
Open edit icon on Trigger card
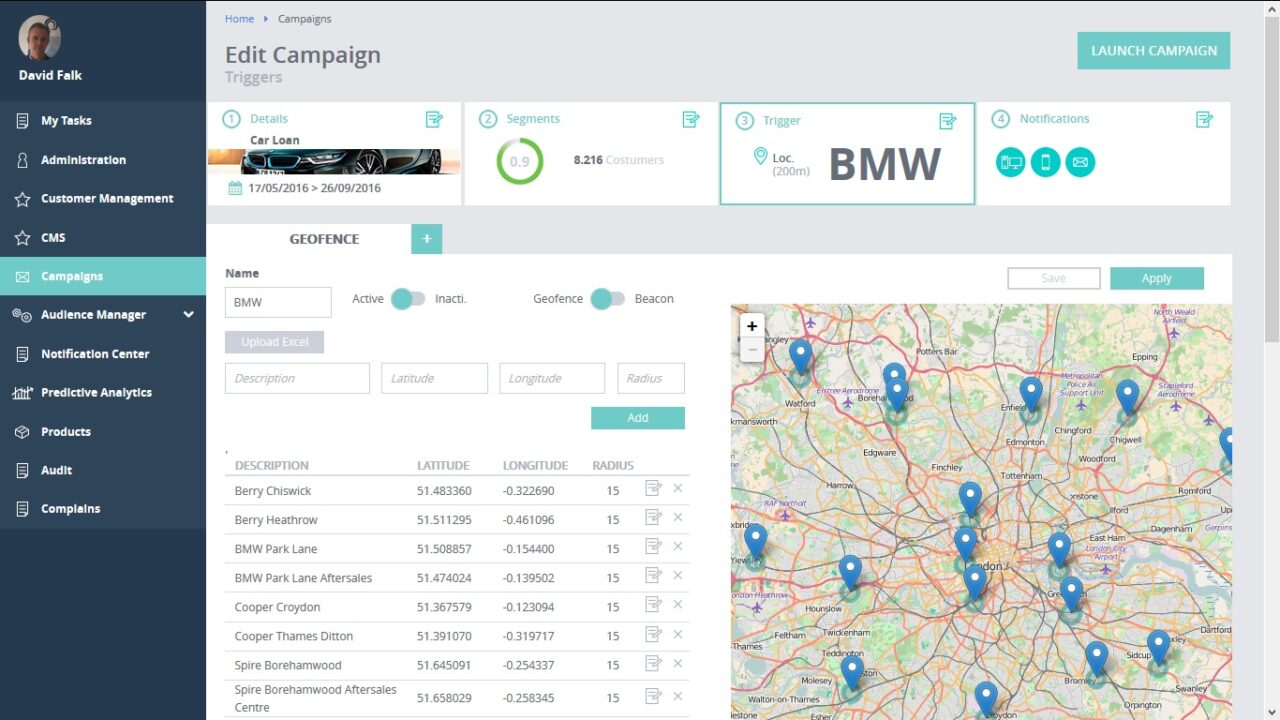[948, 121]
